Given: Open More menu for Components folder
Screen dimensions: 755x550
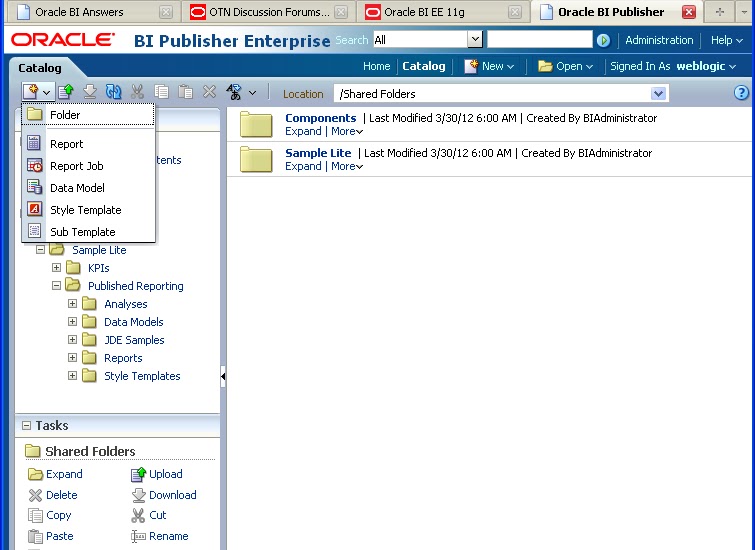Looking at the screenshot, I should coord(347,131).
